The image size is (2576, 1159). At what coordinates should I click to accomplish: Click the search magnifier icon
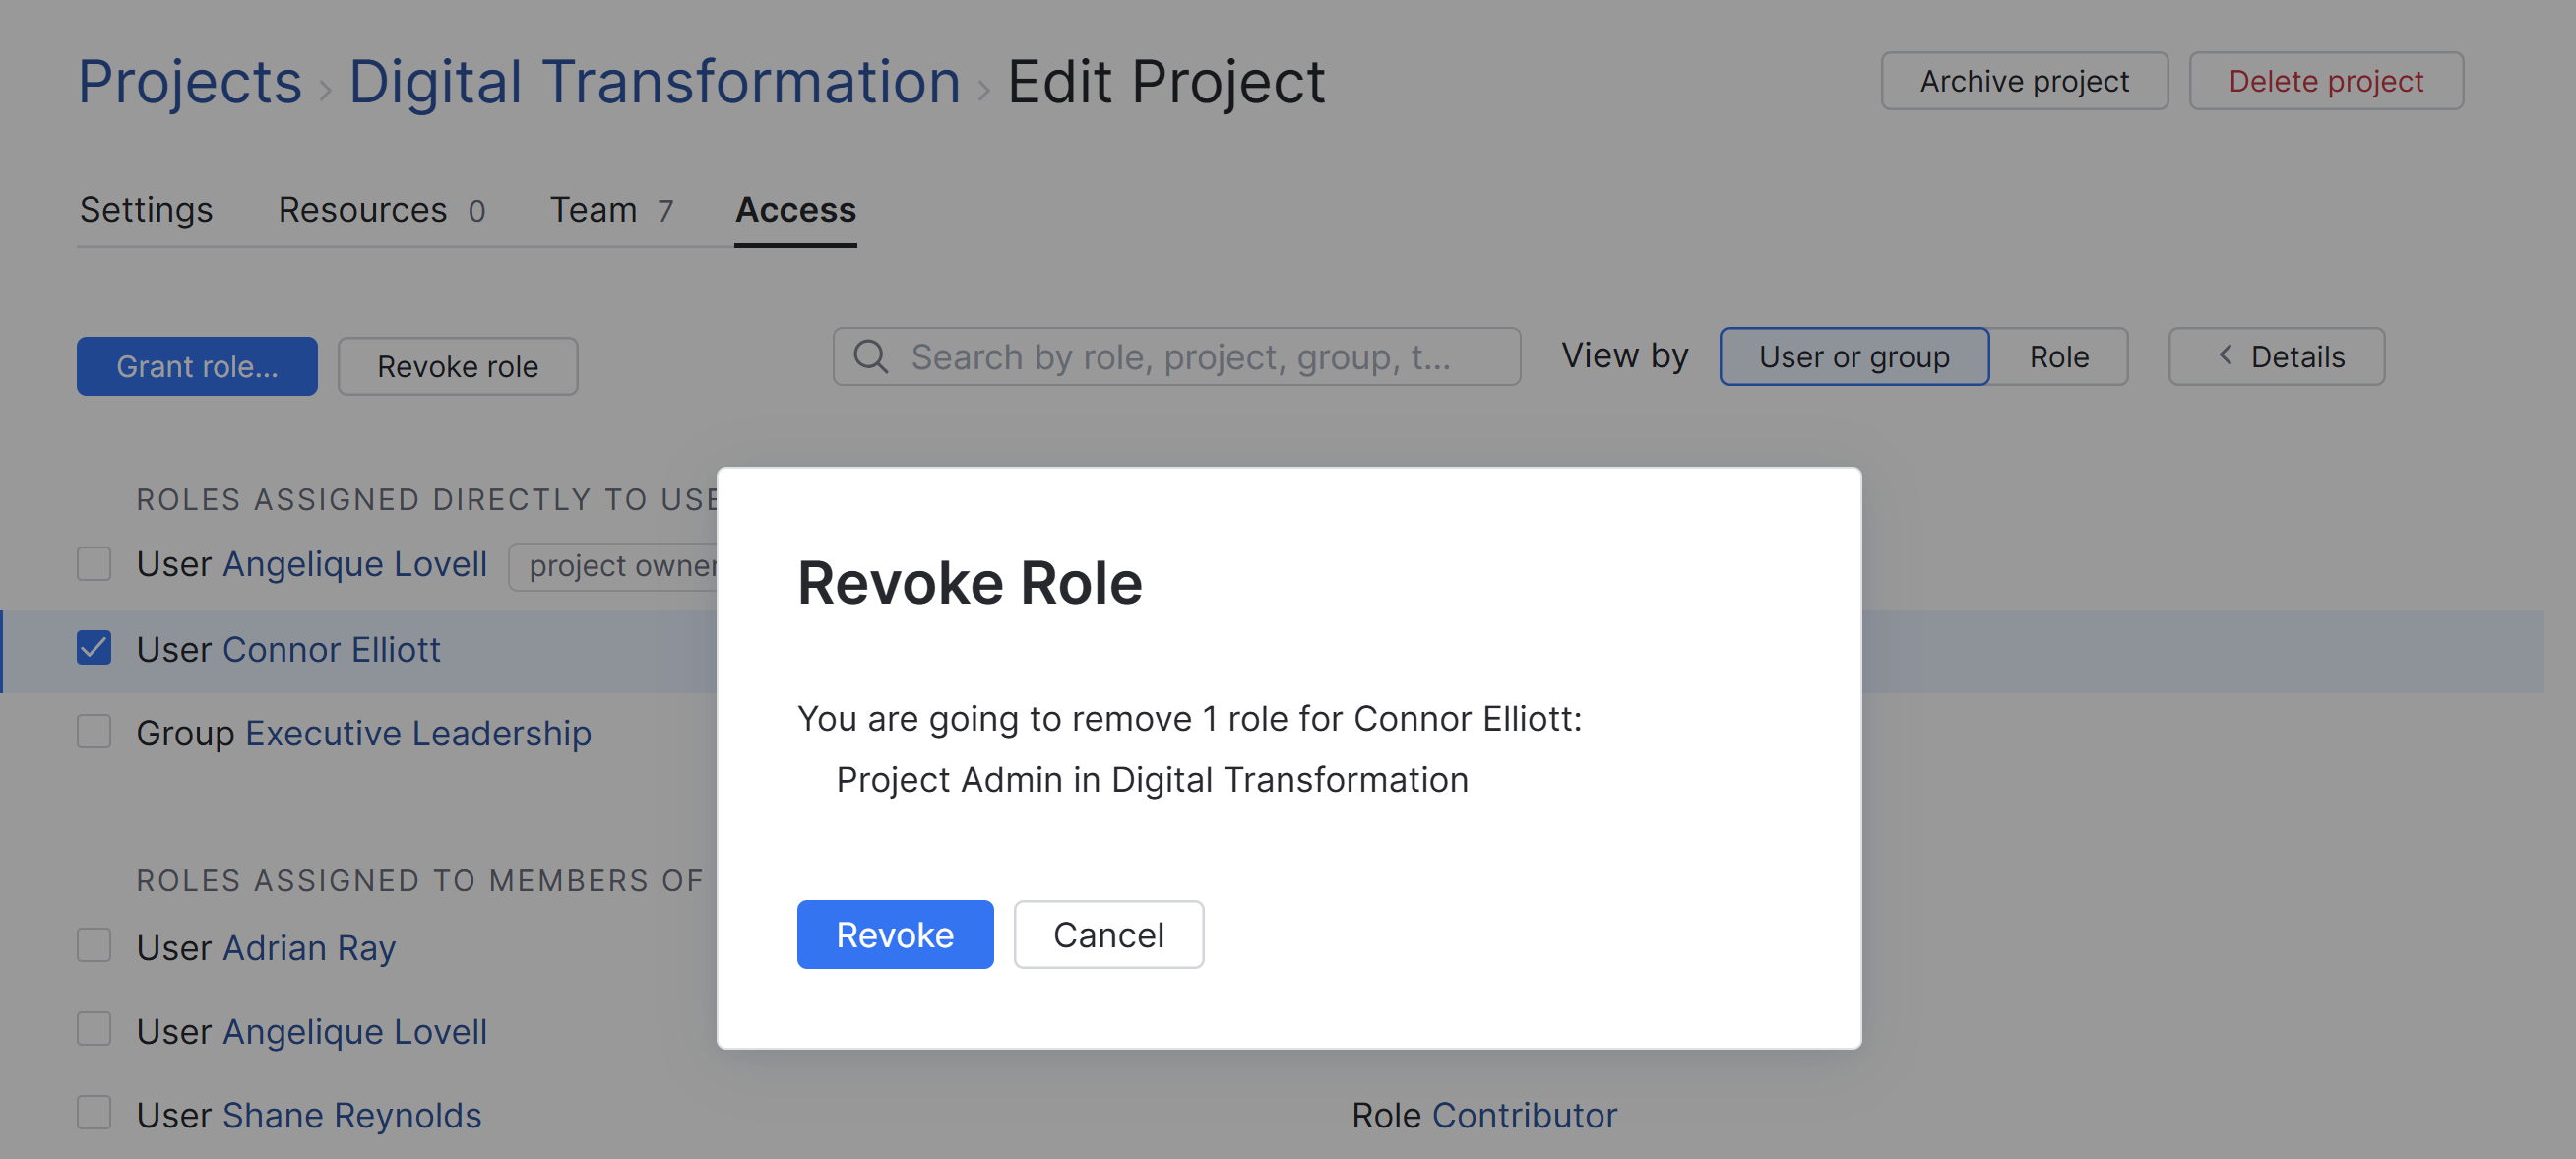[x=870, y=357]
